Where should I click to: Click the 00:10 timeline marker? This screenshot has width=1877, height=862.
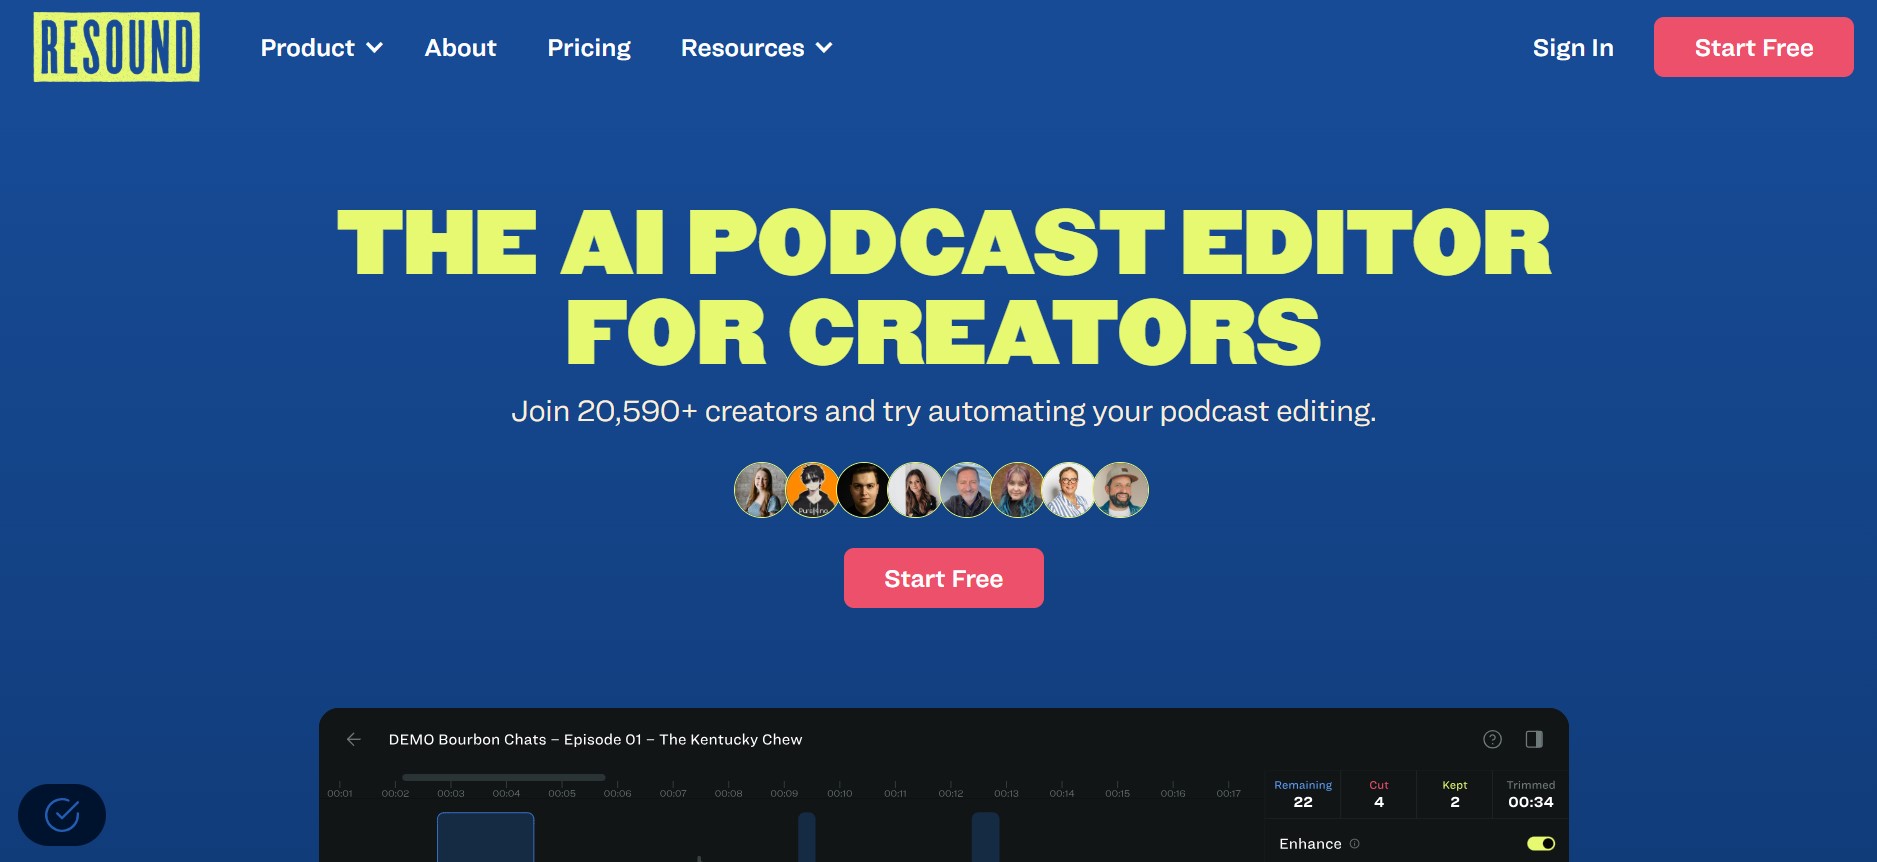click(x=840, y=793)
